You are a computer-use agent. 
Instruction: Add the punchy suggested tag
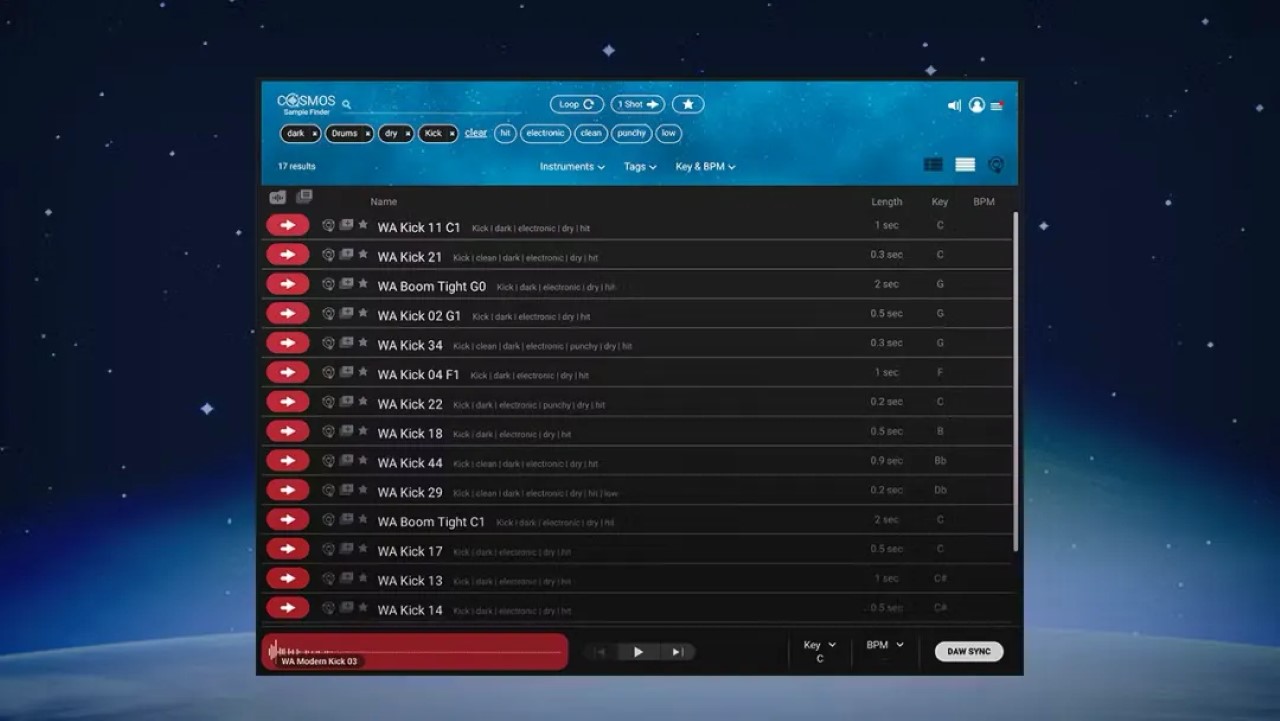632,133
